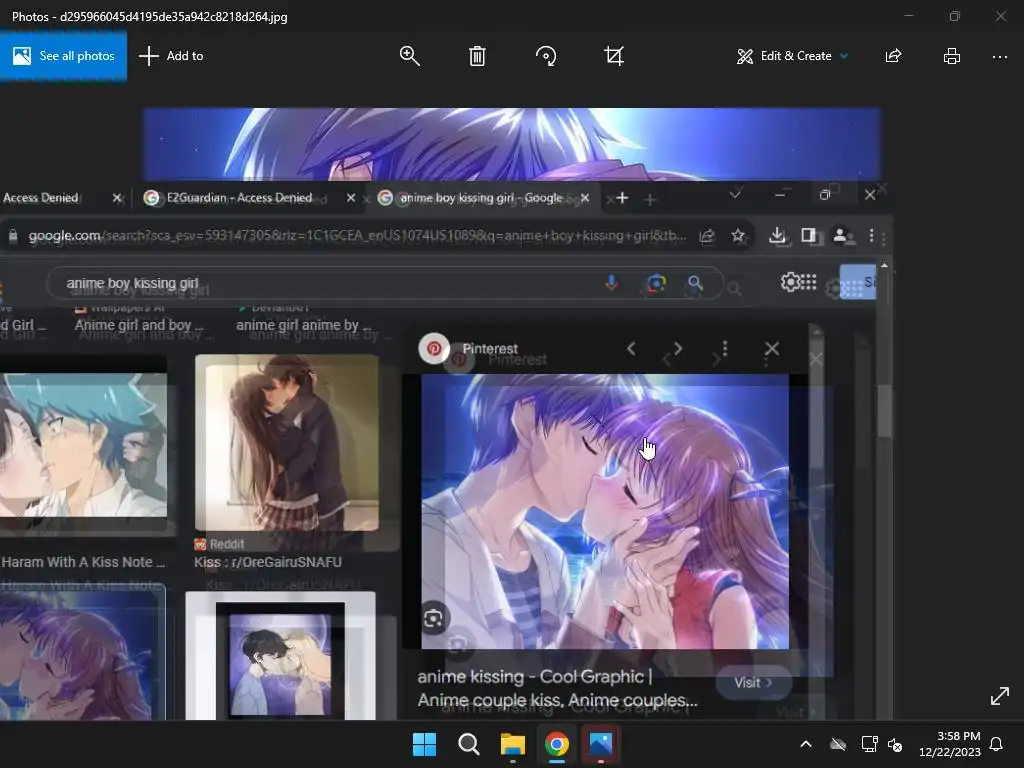1024x768 pixels.
Task: Open Google settings gear icon
Action: click(x=790, y=282)
